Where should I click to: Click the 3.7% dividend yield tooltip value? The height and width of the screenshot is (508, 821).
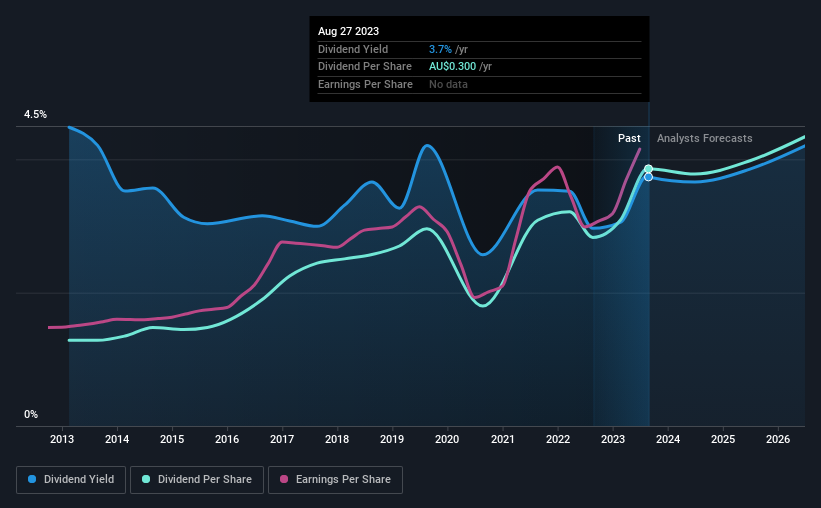coord(440,49)
